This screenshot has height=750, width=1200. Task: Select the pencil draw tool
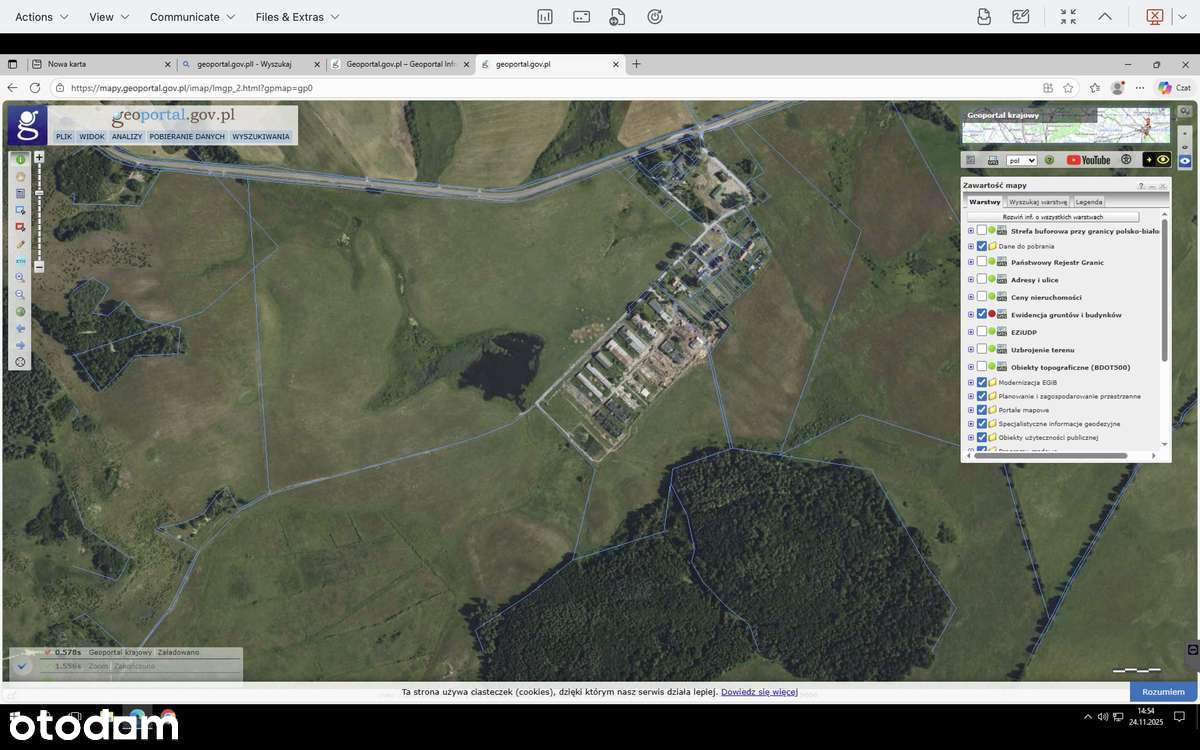20,244
